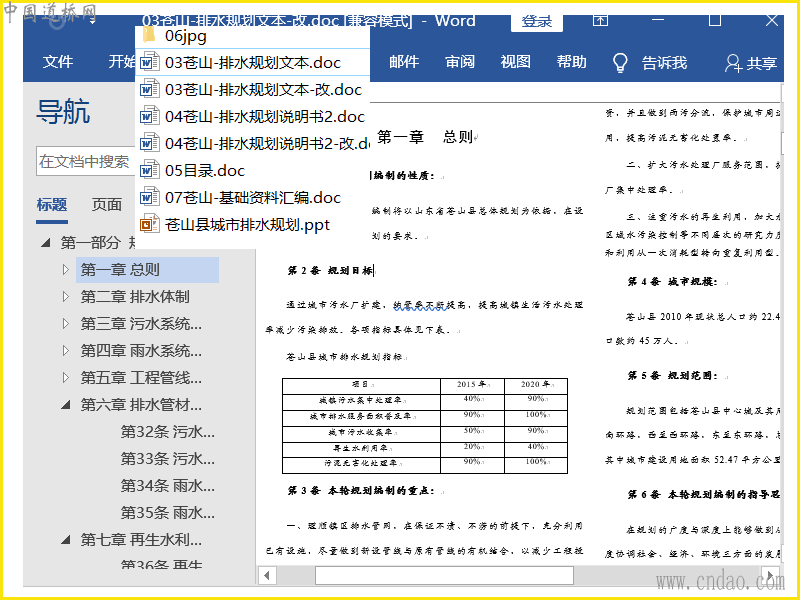
Task: Switch to the 视图 ribbon tab
Action: click(515, 62)
